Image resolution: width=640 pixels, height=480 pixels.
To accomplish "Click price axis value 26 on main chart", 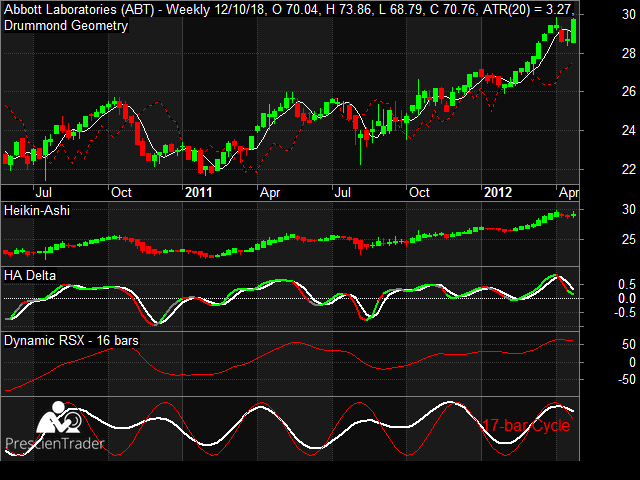I will 629,91.
